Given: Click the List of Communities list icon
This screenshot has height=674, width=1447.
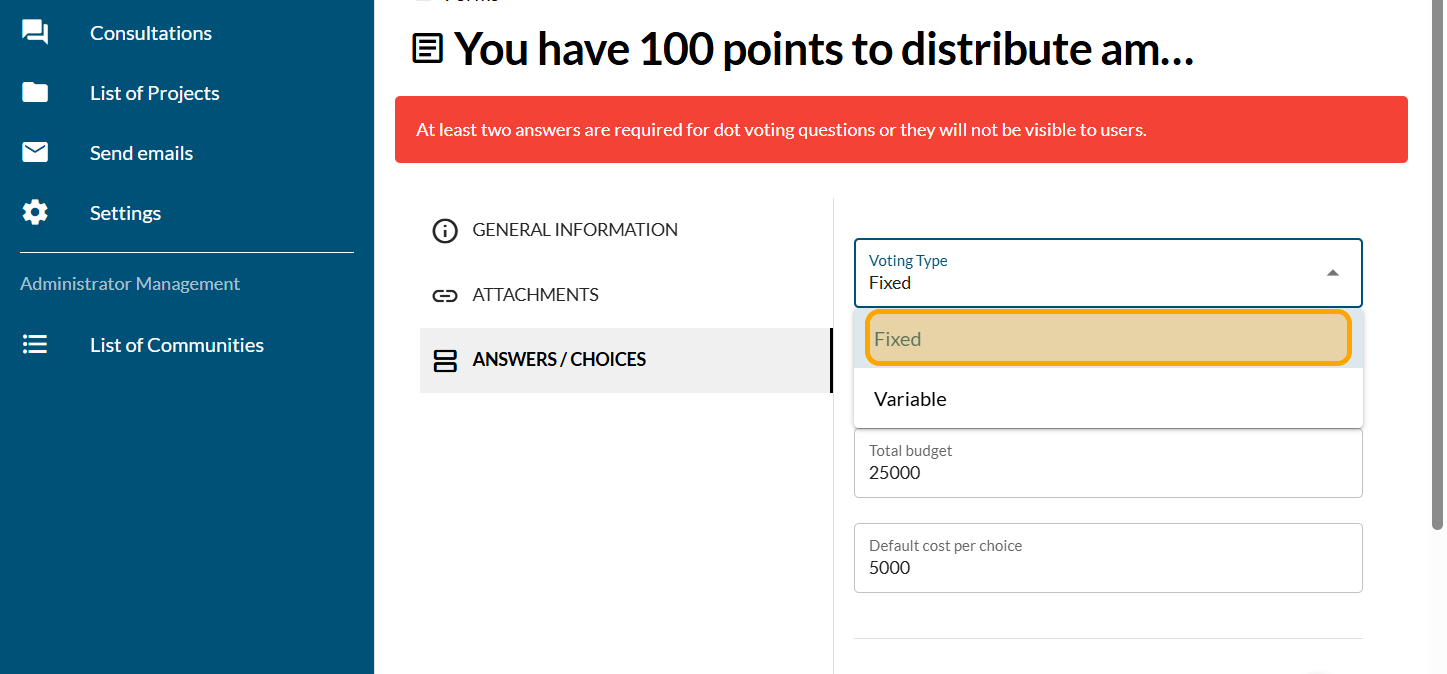Looking at the screenshot, I should click(x=35, y=345).
